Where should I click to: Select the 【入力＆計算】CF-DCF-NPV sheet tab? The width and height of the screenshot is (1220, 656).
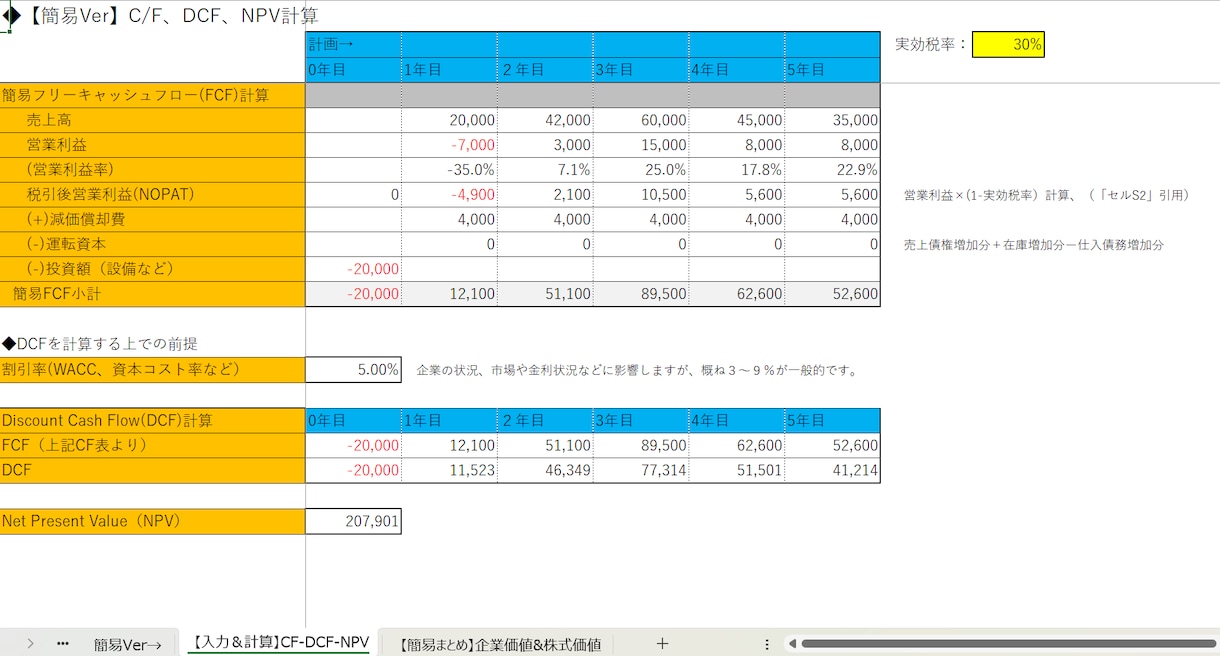279,643
